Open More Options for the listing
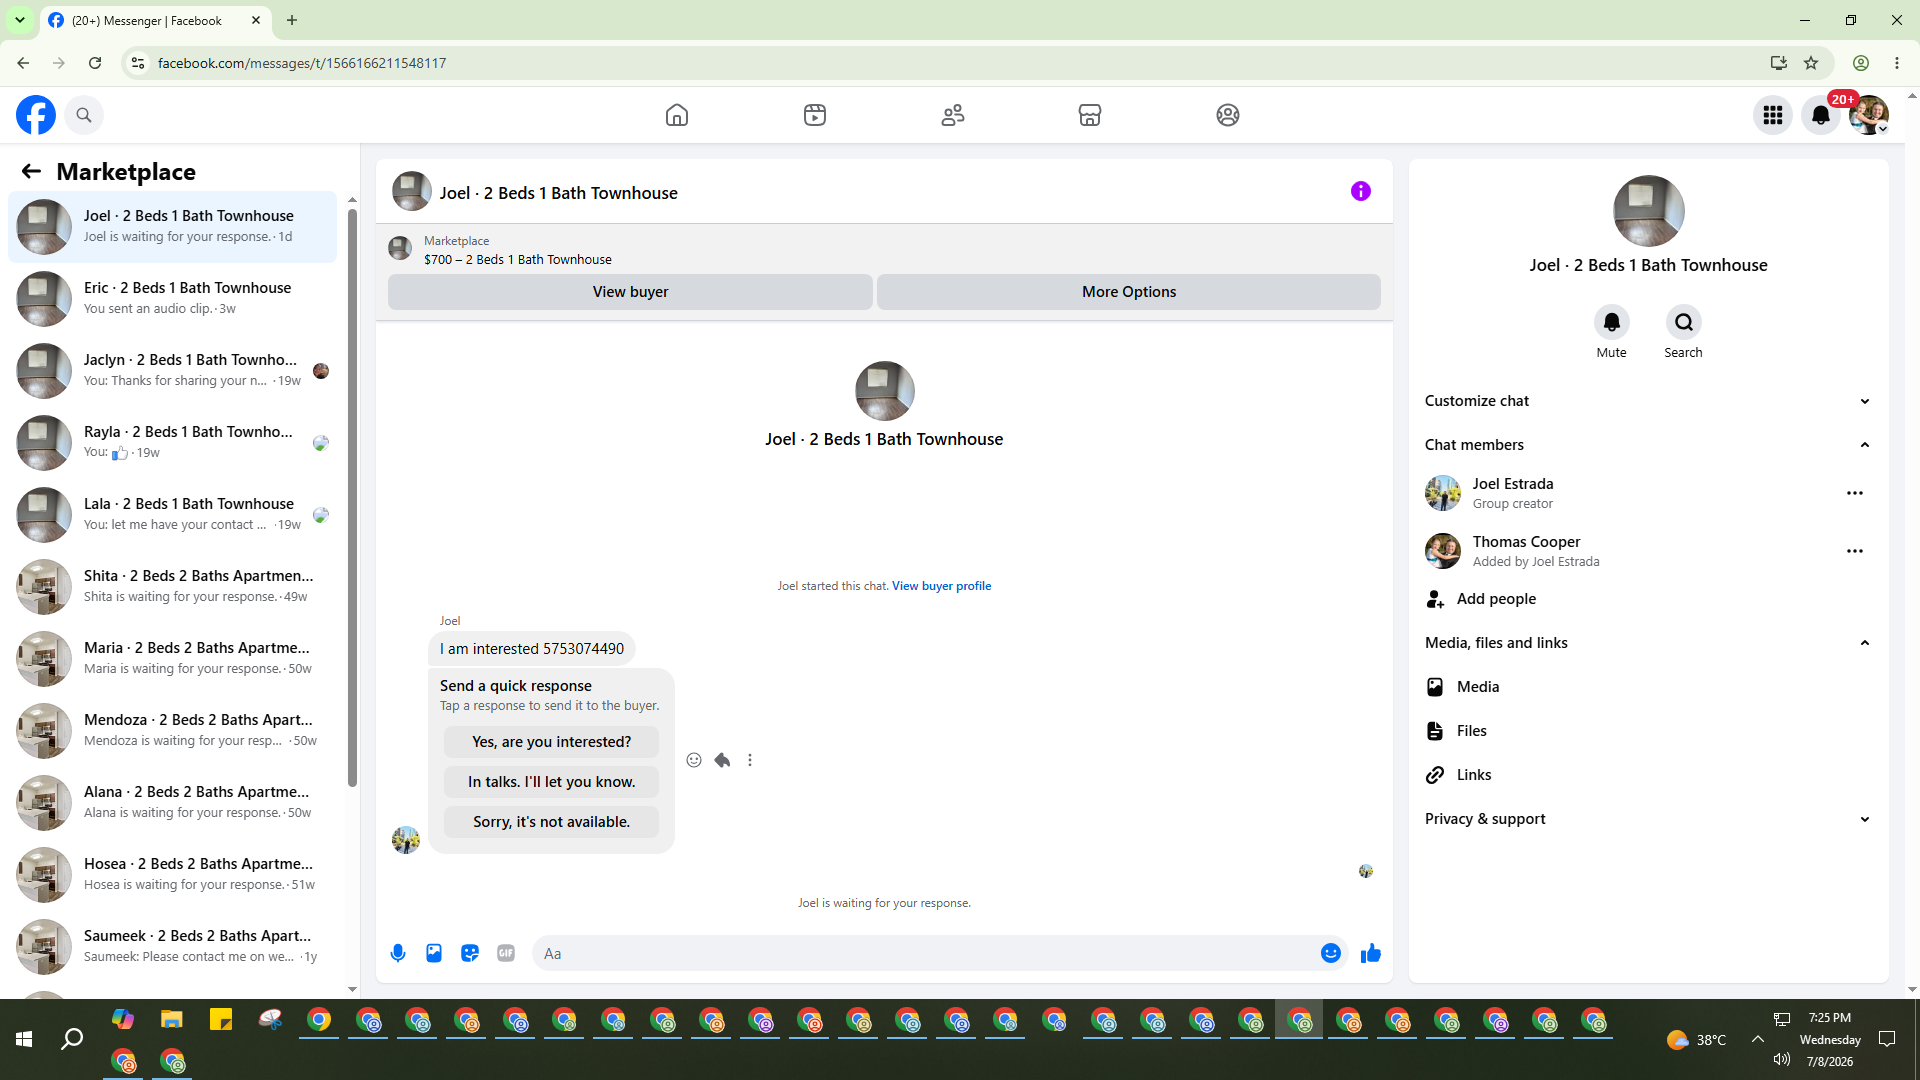 coord(1129,292)
